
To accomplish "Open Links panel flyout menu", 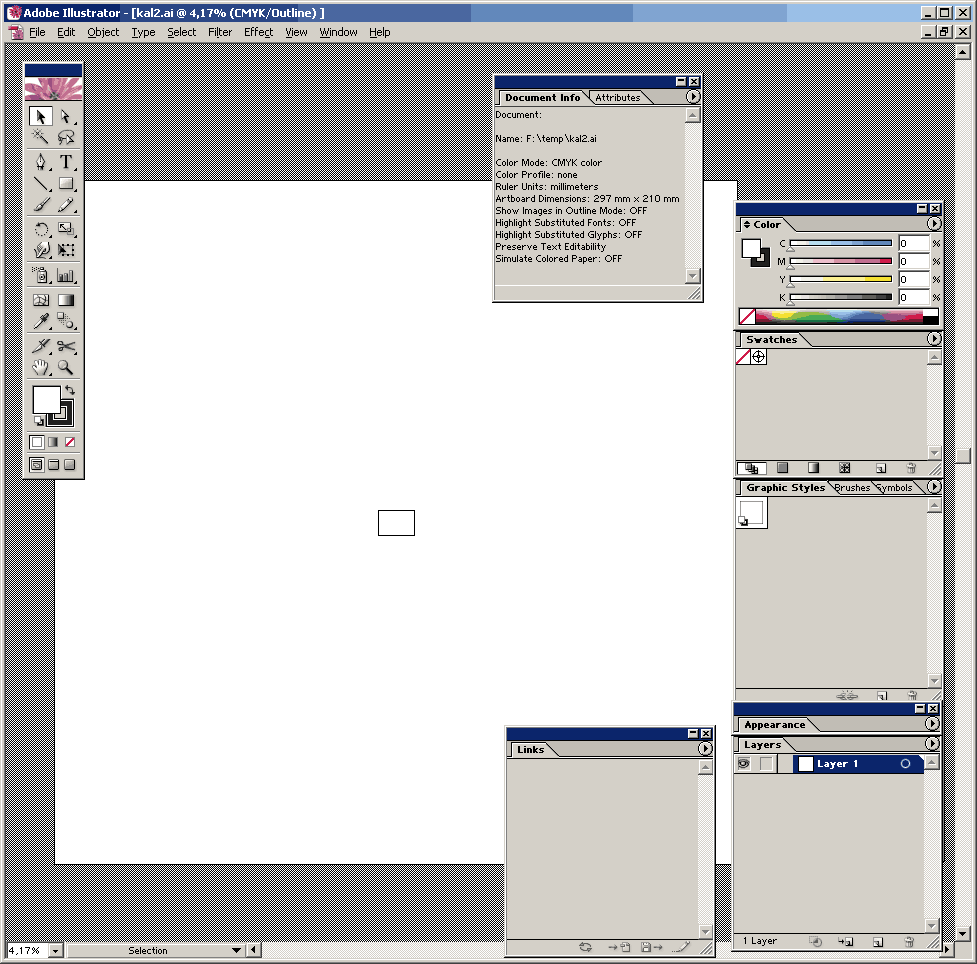I will (x=705, y=749).
